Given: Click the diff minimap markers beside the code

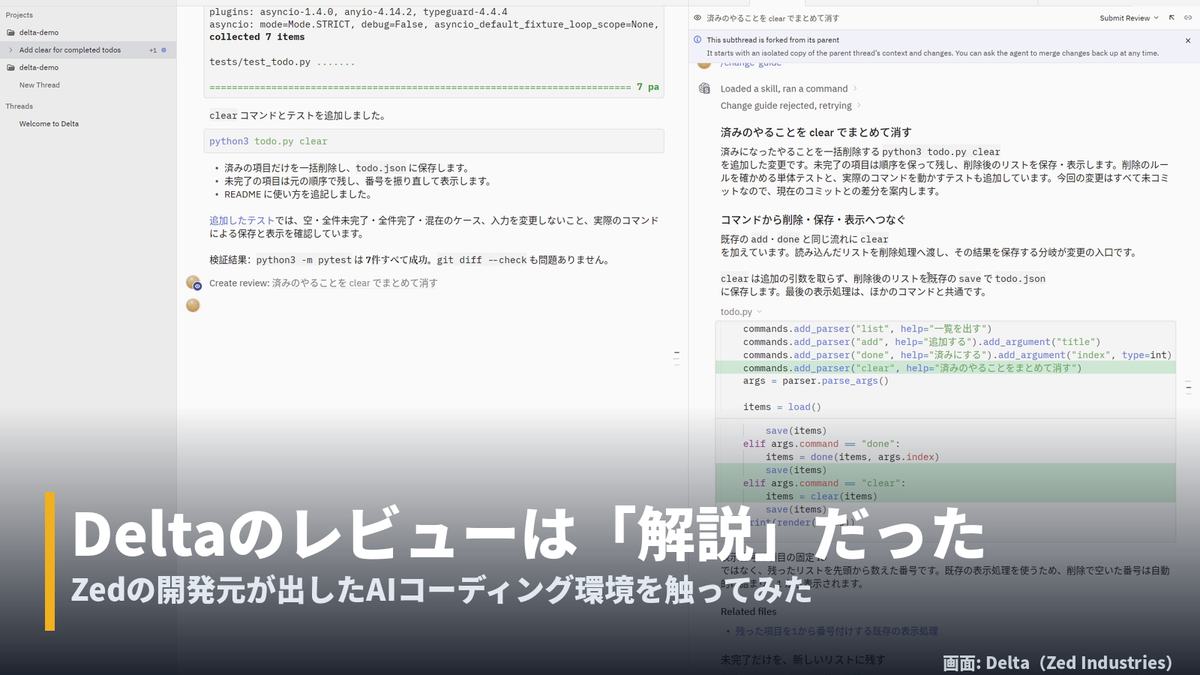Looking at the screenshot, I should [1187, 388].
